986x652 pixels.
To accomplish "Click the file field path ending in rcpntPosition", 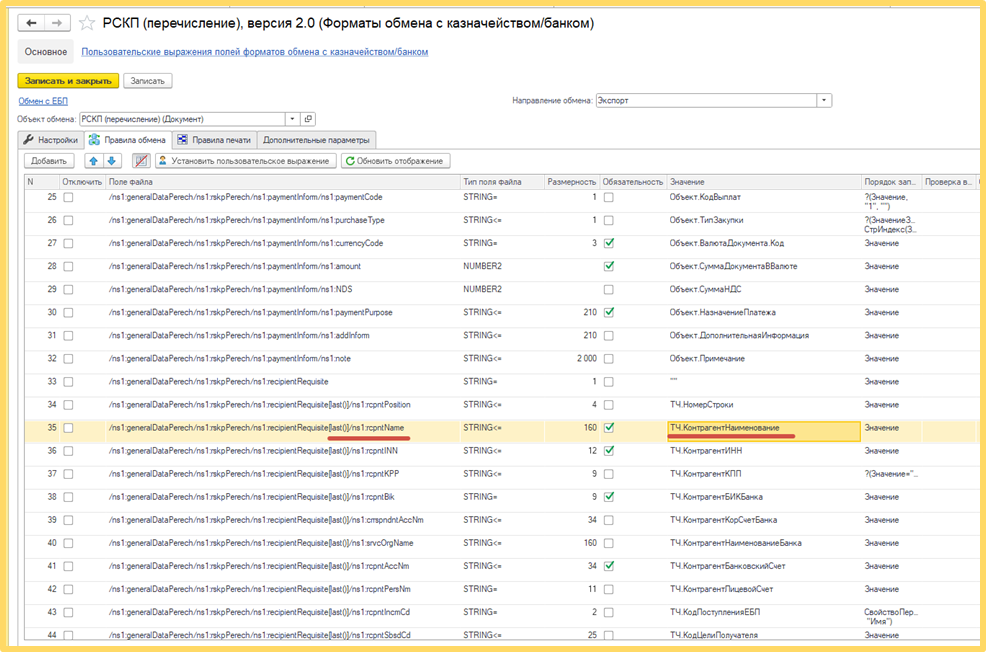I will [x=260, y=405].
